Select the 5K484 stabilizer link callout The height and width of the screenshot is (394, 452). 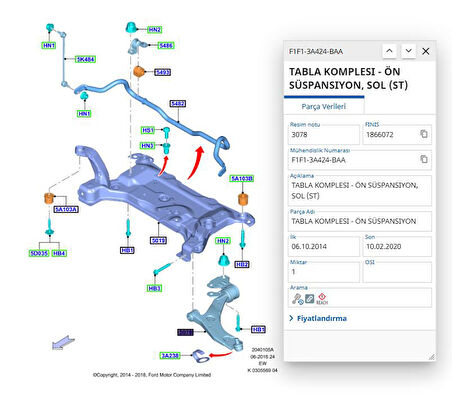85,59
